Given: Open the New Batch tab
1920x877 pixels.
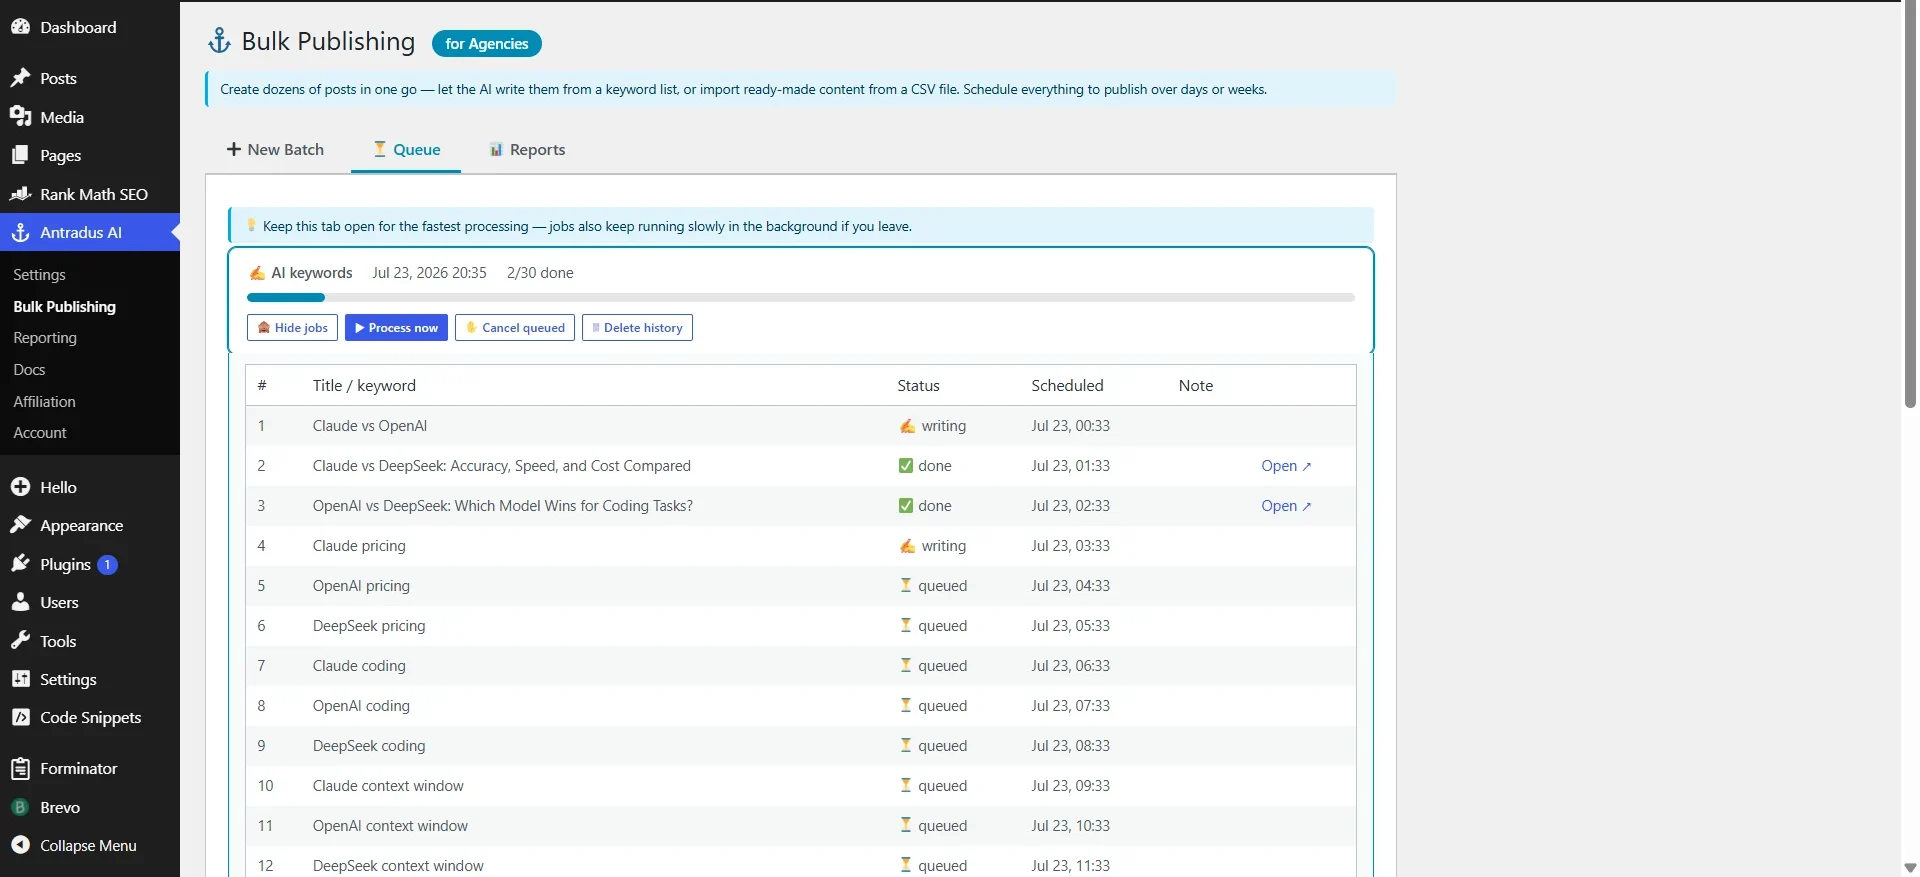Looking at the screenshot, I should click(275, 149).
